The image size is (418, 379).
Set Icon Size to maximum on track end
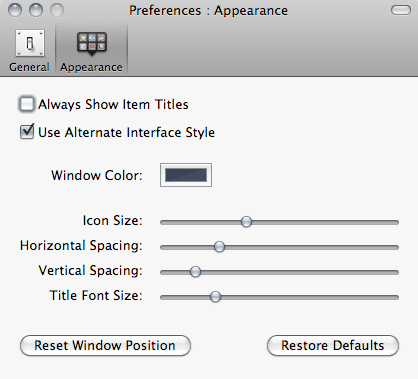tap(397, 222)
